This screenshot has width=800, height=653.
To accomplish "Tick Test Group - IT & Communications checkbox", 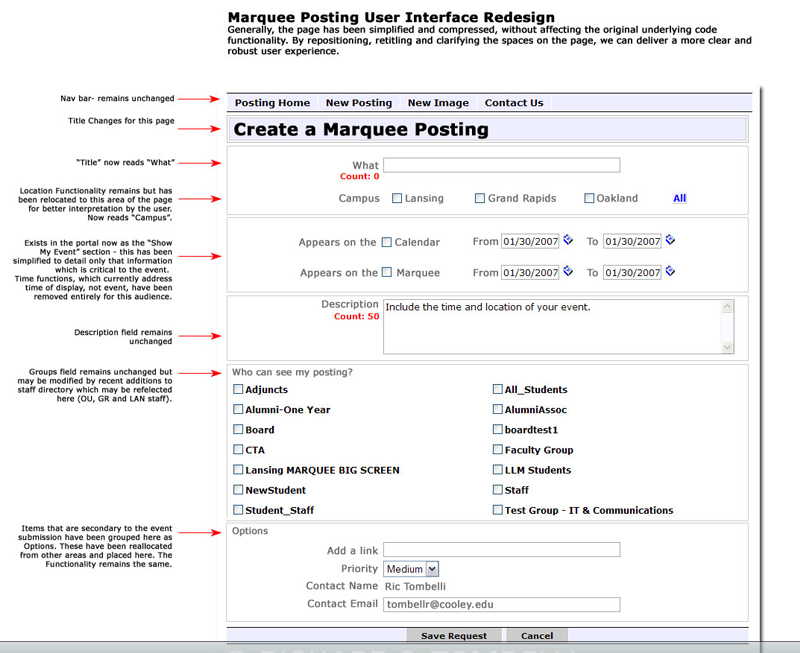I will point(497,510).
